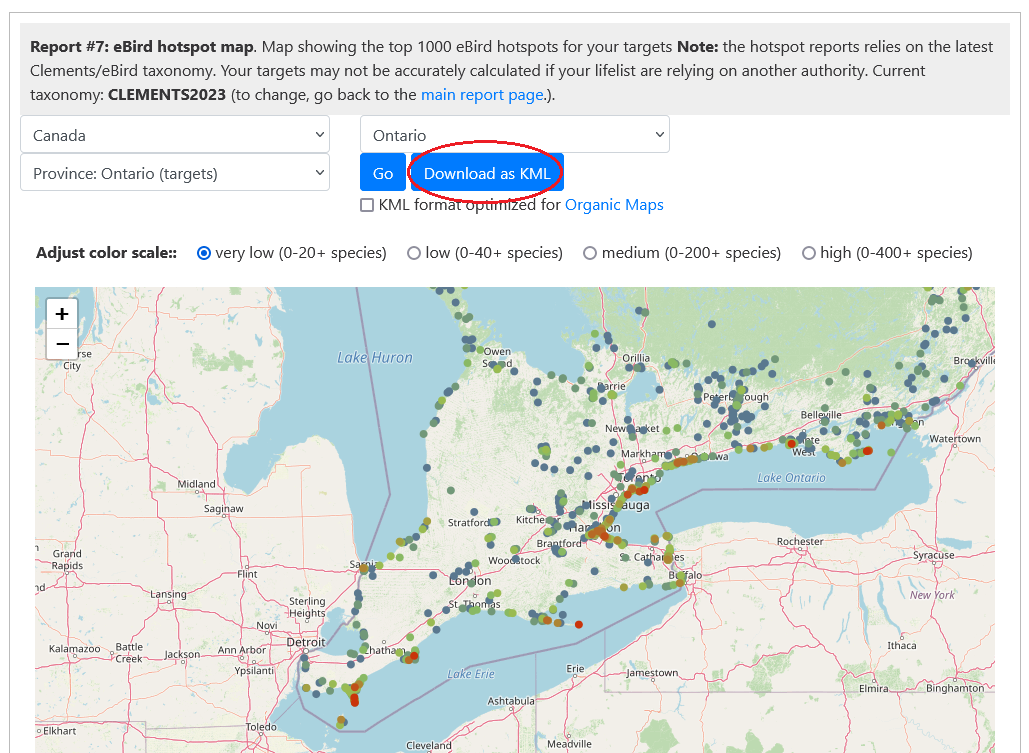Viewport: 1029px width, 753px height.
Task: Open the Canada country dropdown
Action: (175, 135)
